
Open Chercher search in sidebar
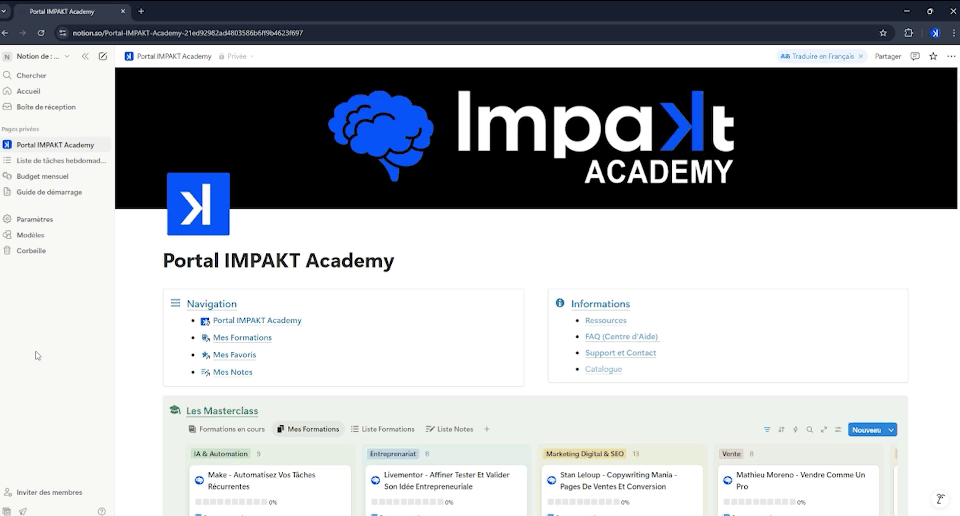[x=31, y=75]
